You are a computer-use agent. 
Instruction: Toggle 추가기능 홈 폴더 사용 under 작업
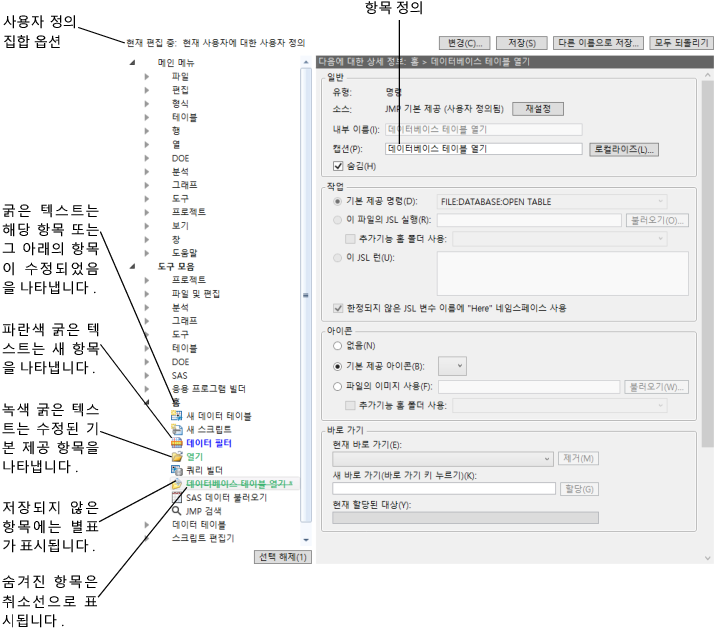(350, 239)
